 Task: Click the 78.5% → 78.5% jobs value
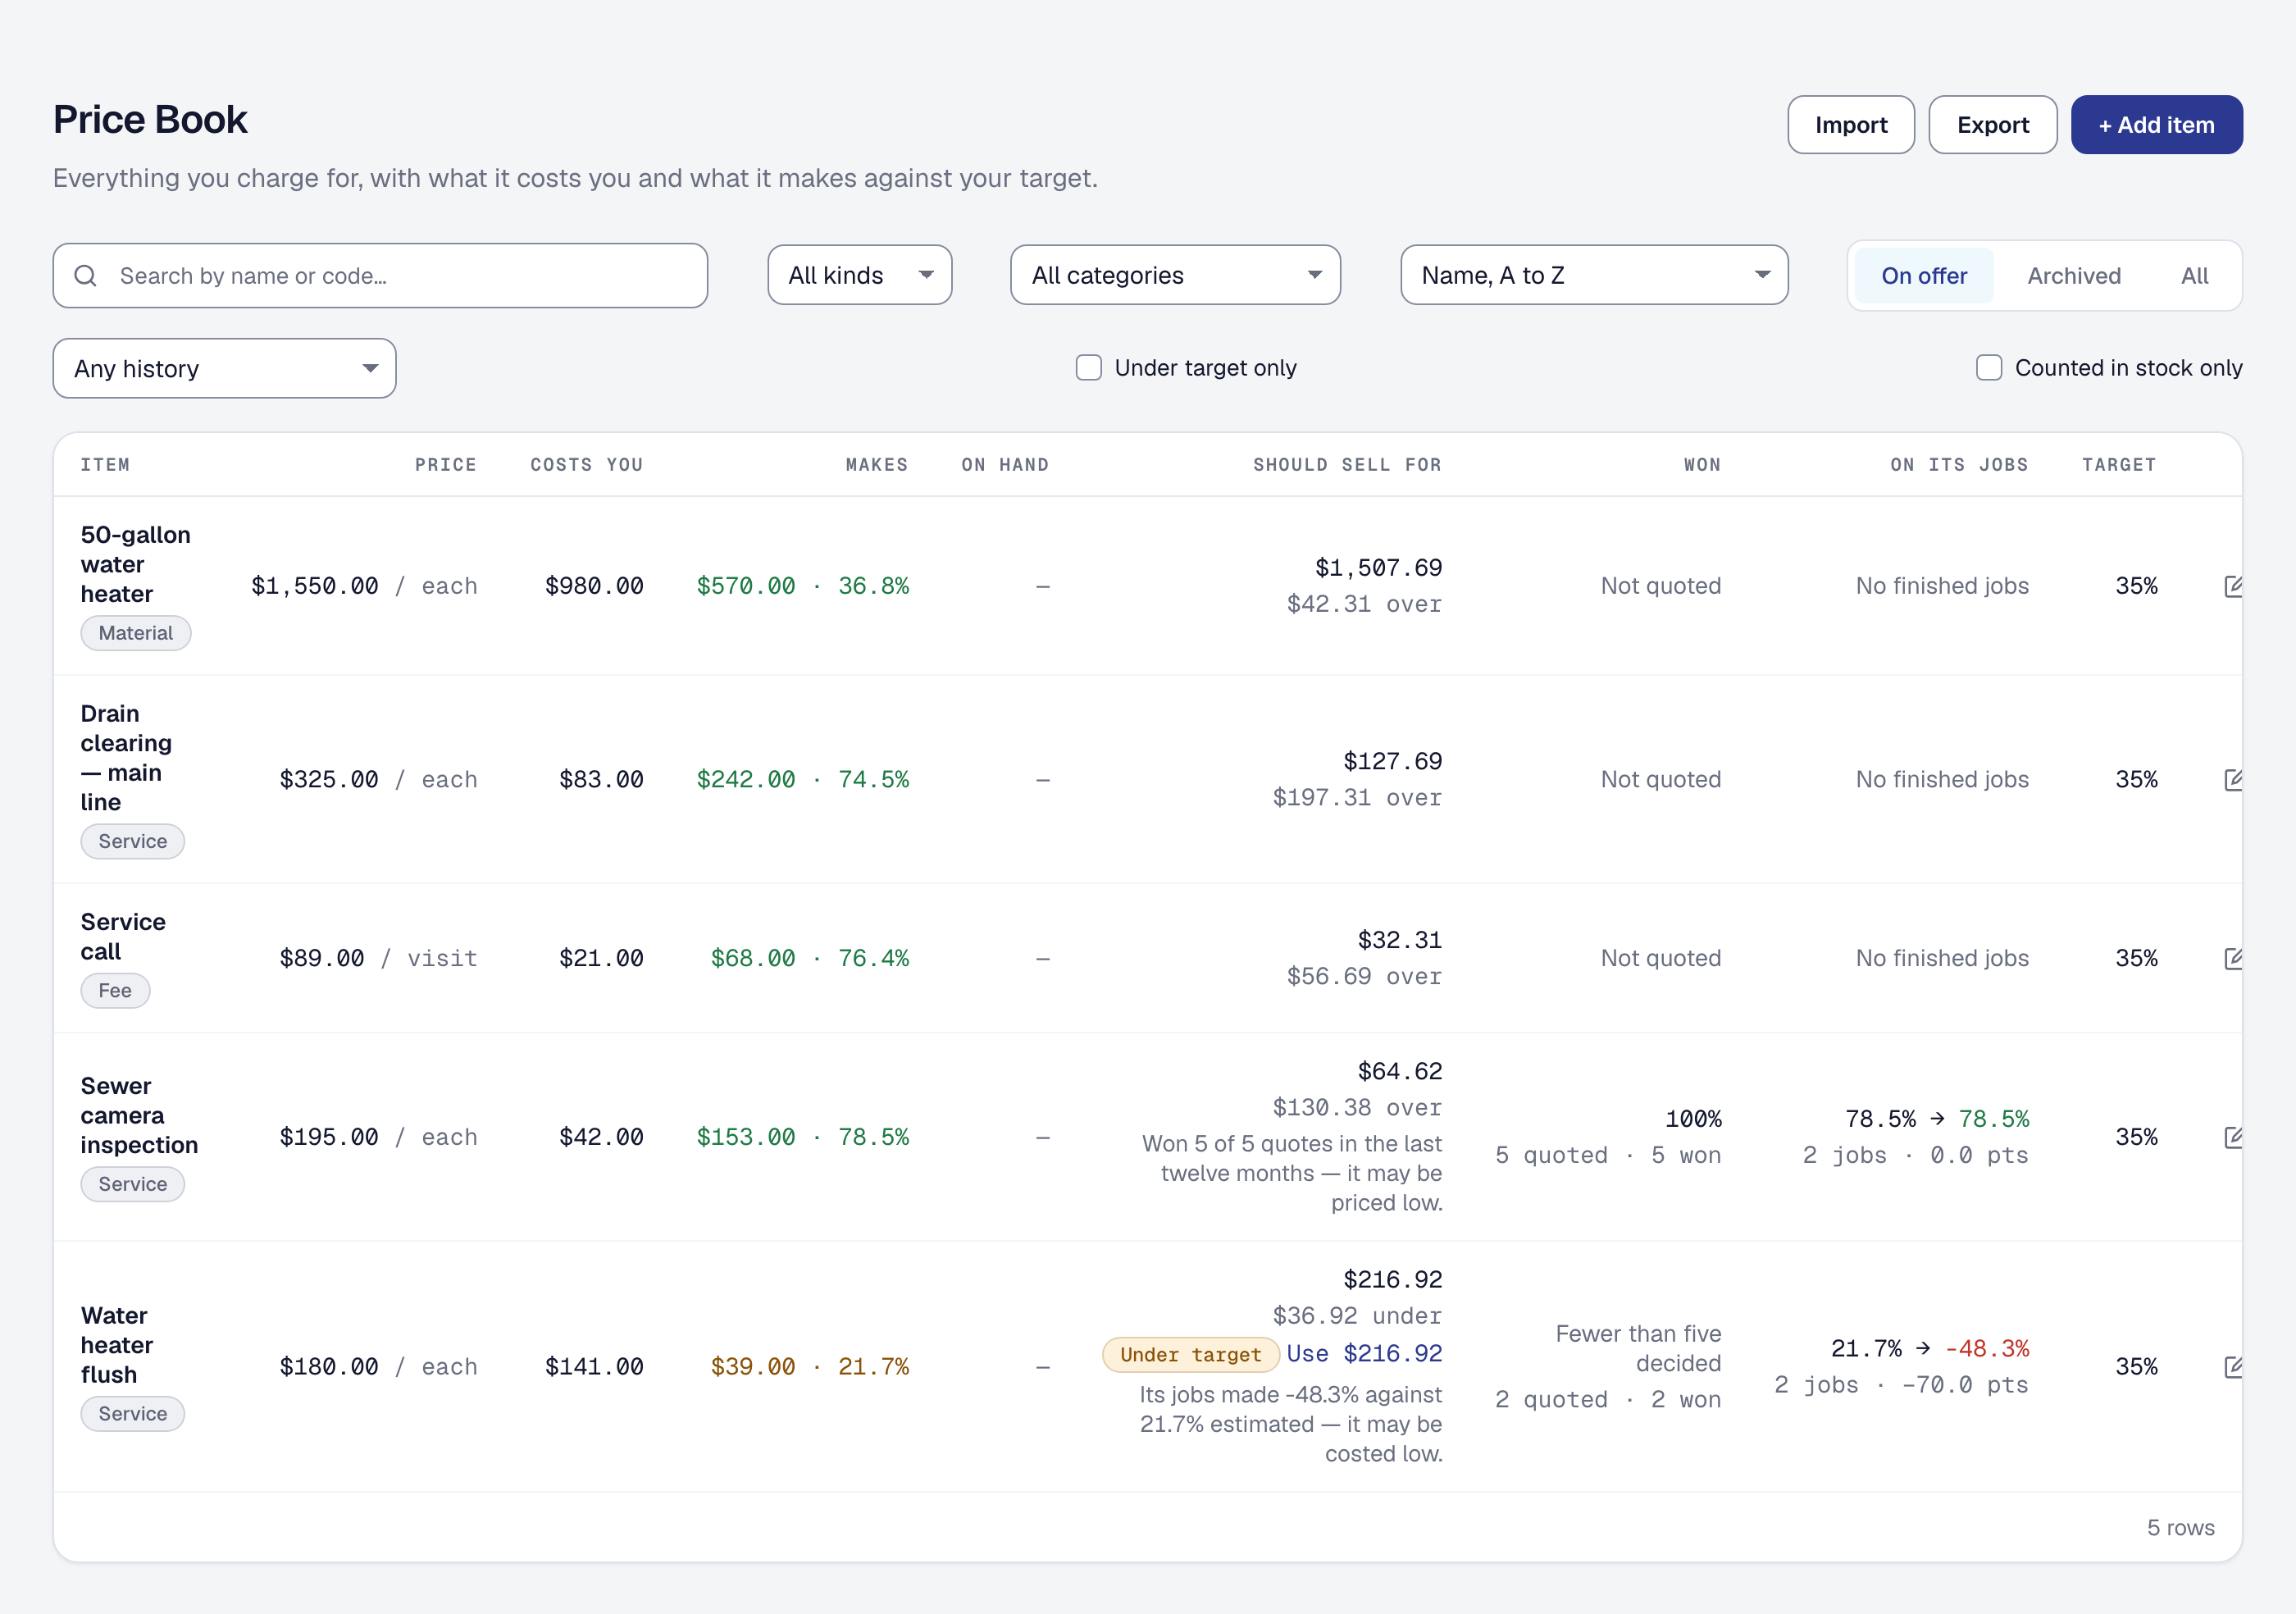tap(1936, 1118)
